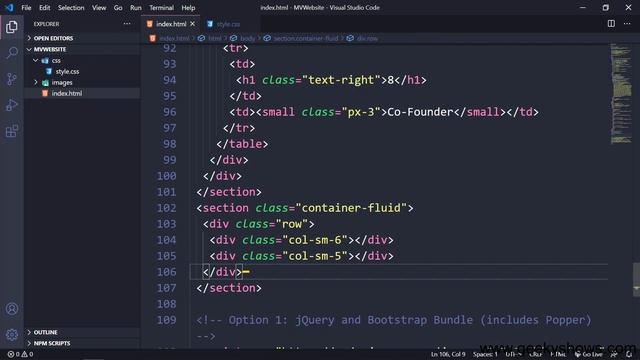Select style.css in the file tree
This screenshot has width=640, height=360.
[67, 71]
